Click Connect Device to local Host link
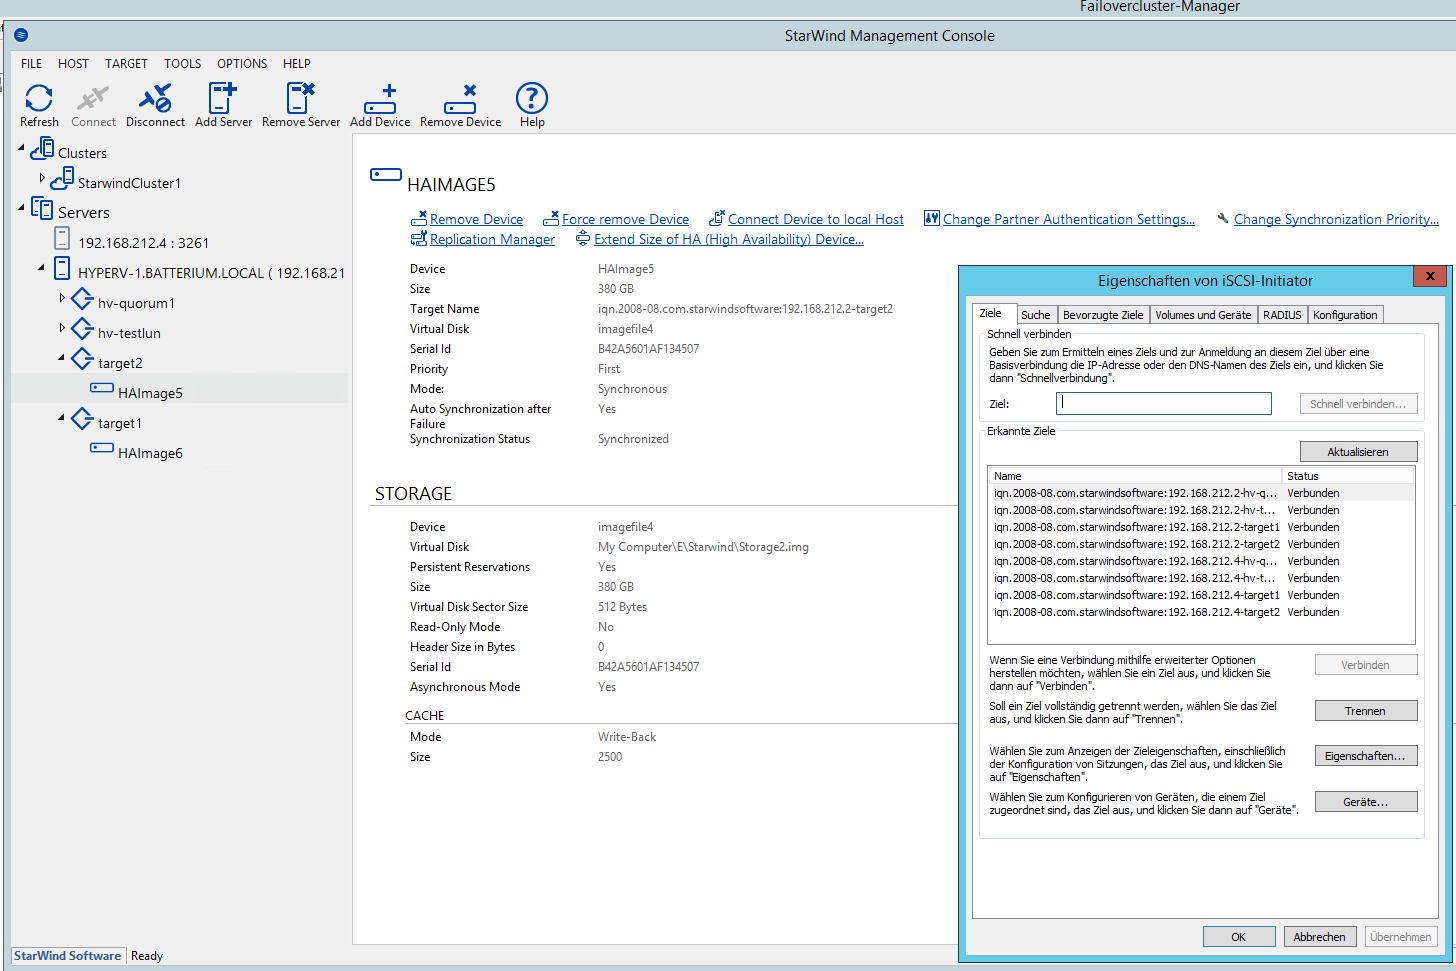 pyautogui.click(x=815, y=219)
